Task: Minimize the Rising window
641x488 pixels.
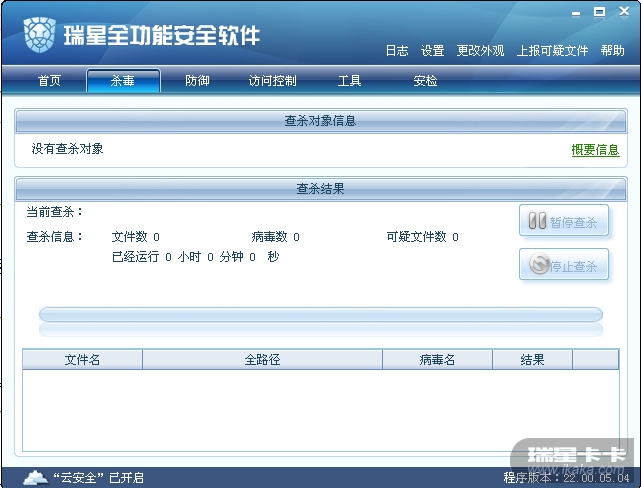Action: (576, 14)
